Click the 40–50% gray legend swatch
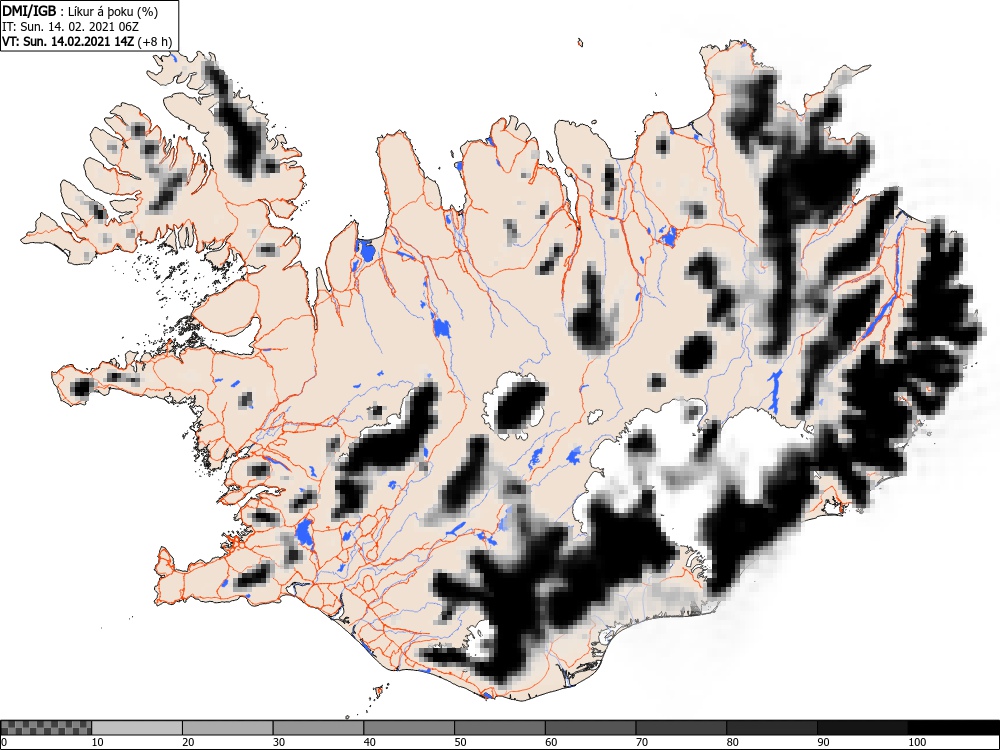 click(x=409, y=728)
